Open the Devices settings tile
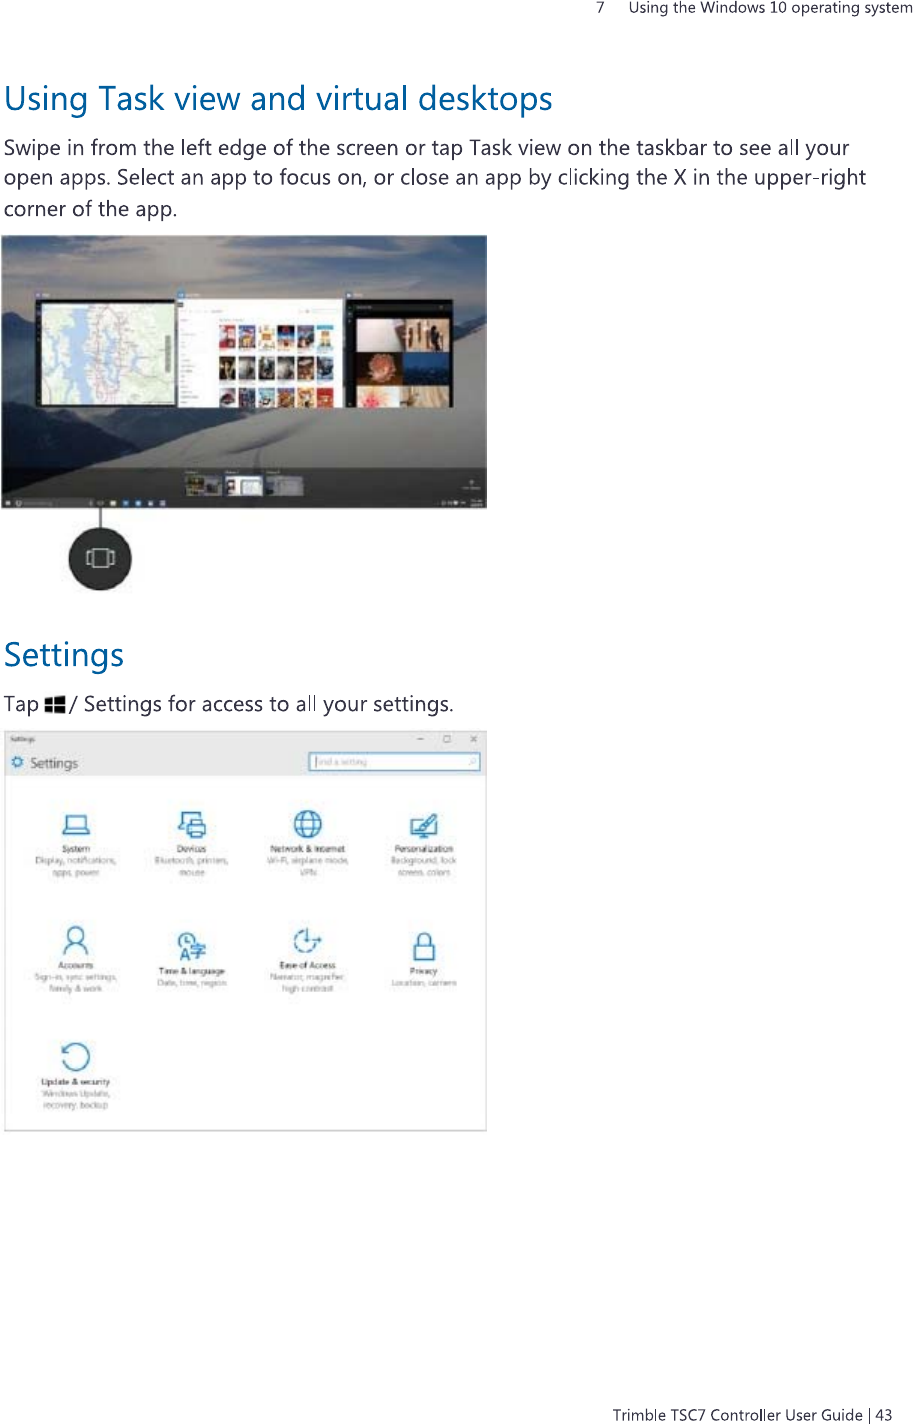This screenshot has width=913, height=1424. (191, 844)
